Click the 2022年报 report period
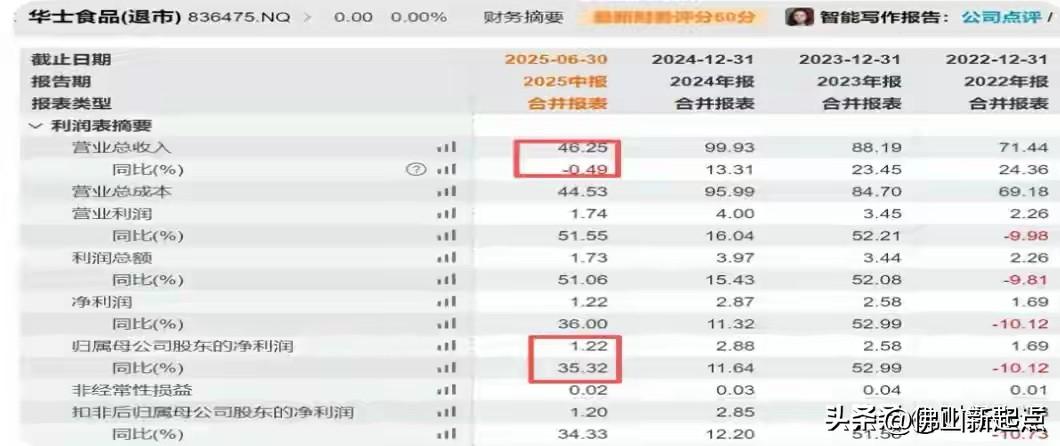The height and width of the screenshot is (446, 1060). click(x=1007, y=82)
